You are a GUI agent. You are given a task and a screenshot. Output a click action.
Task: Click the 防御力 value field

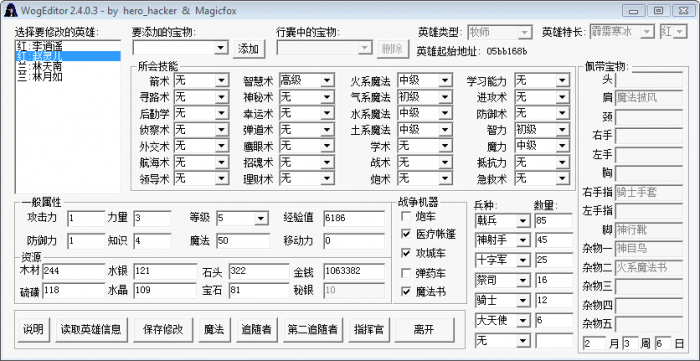[86, 241]
